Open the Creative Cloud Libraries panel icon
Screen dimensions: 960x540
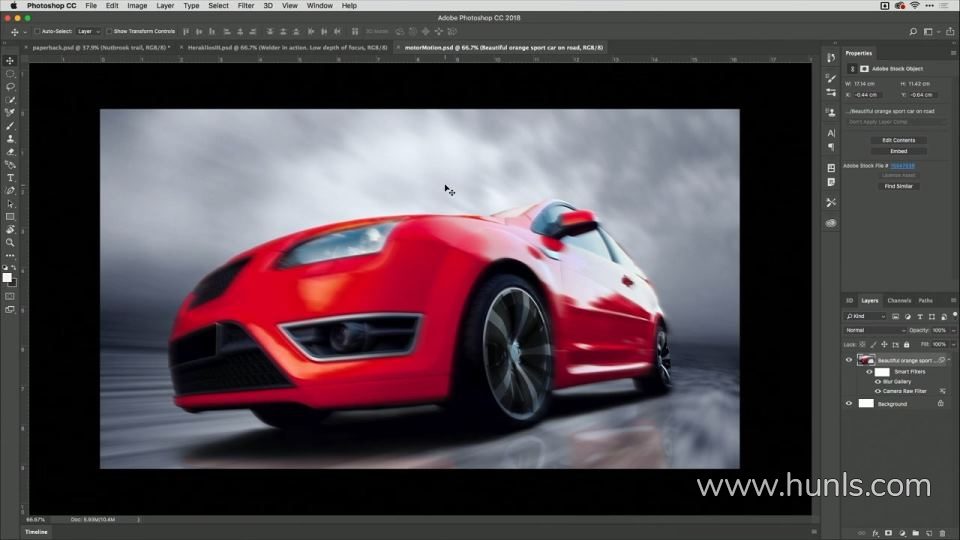pos(831,223)
